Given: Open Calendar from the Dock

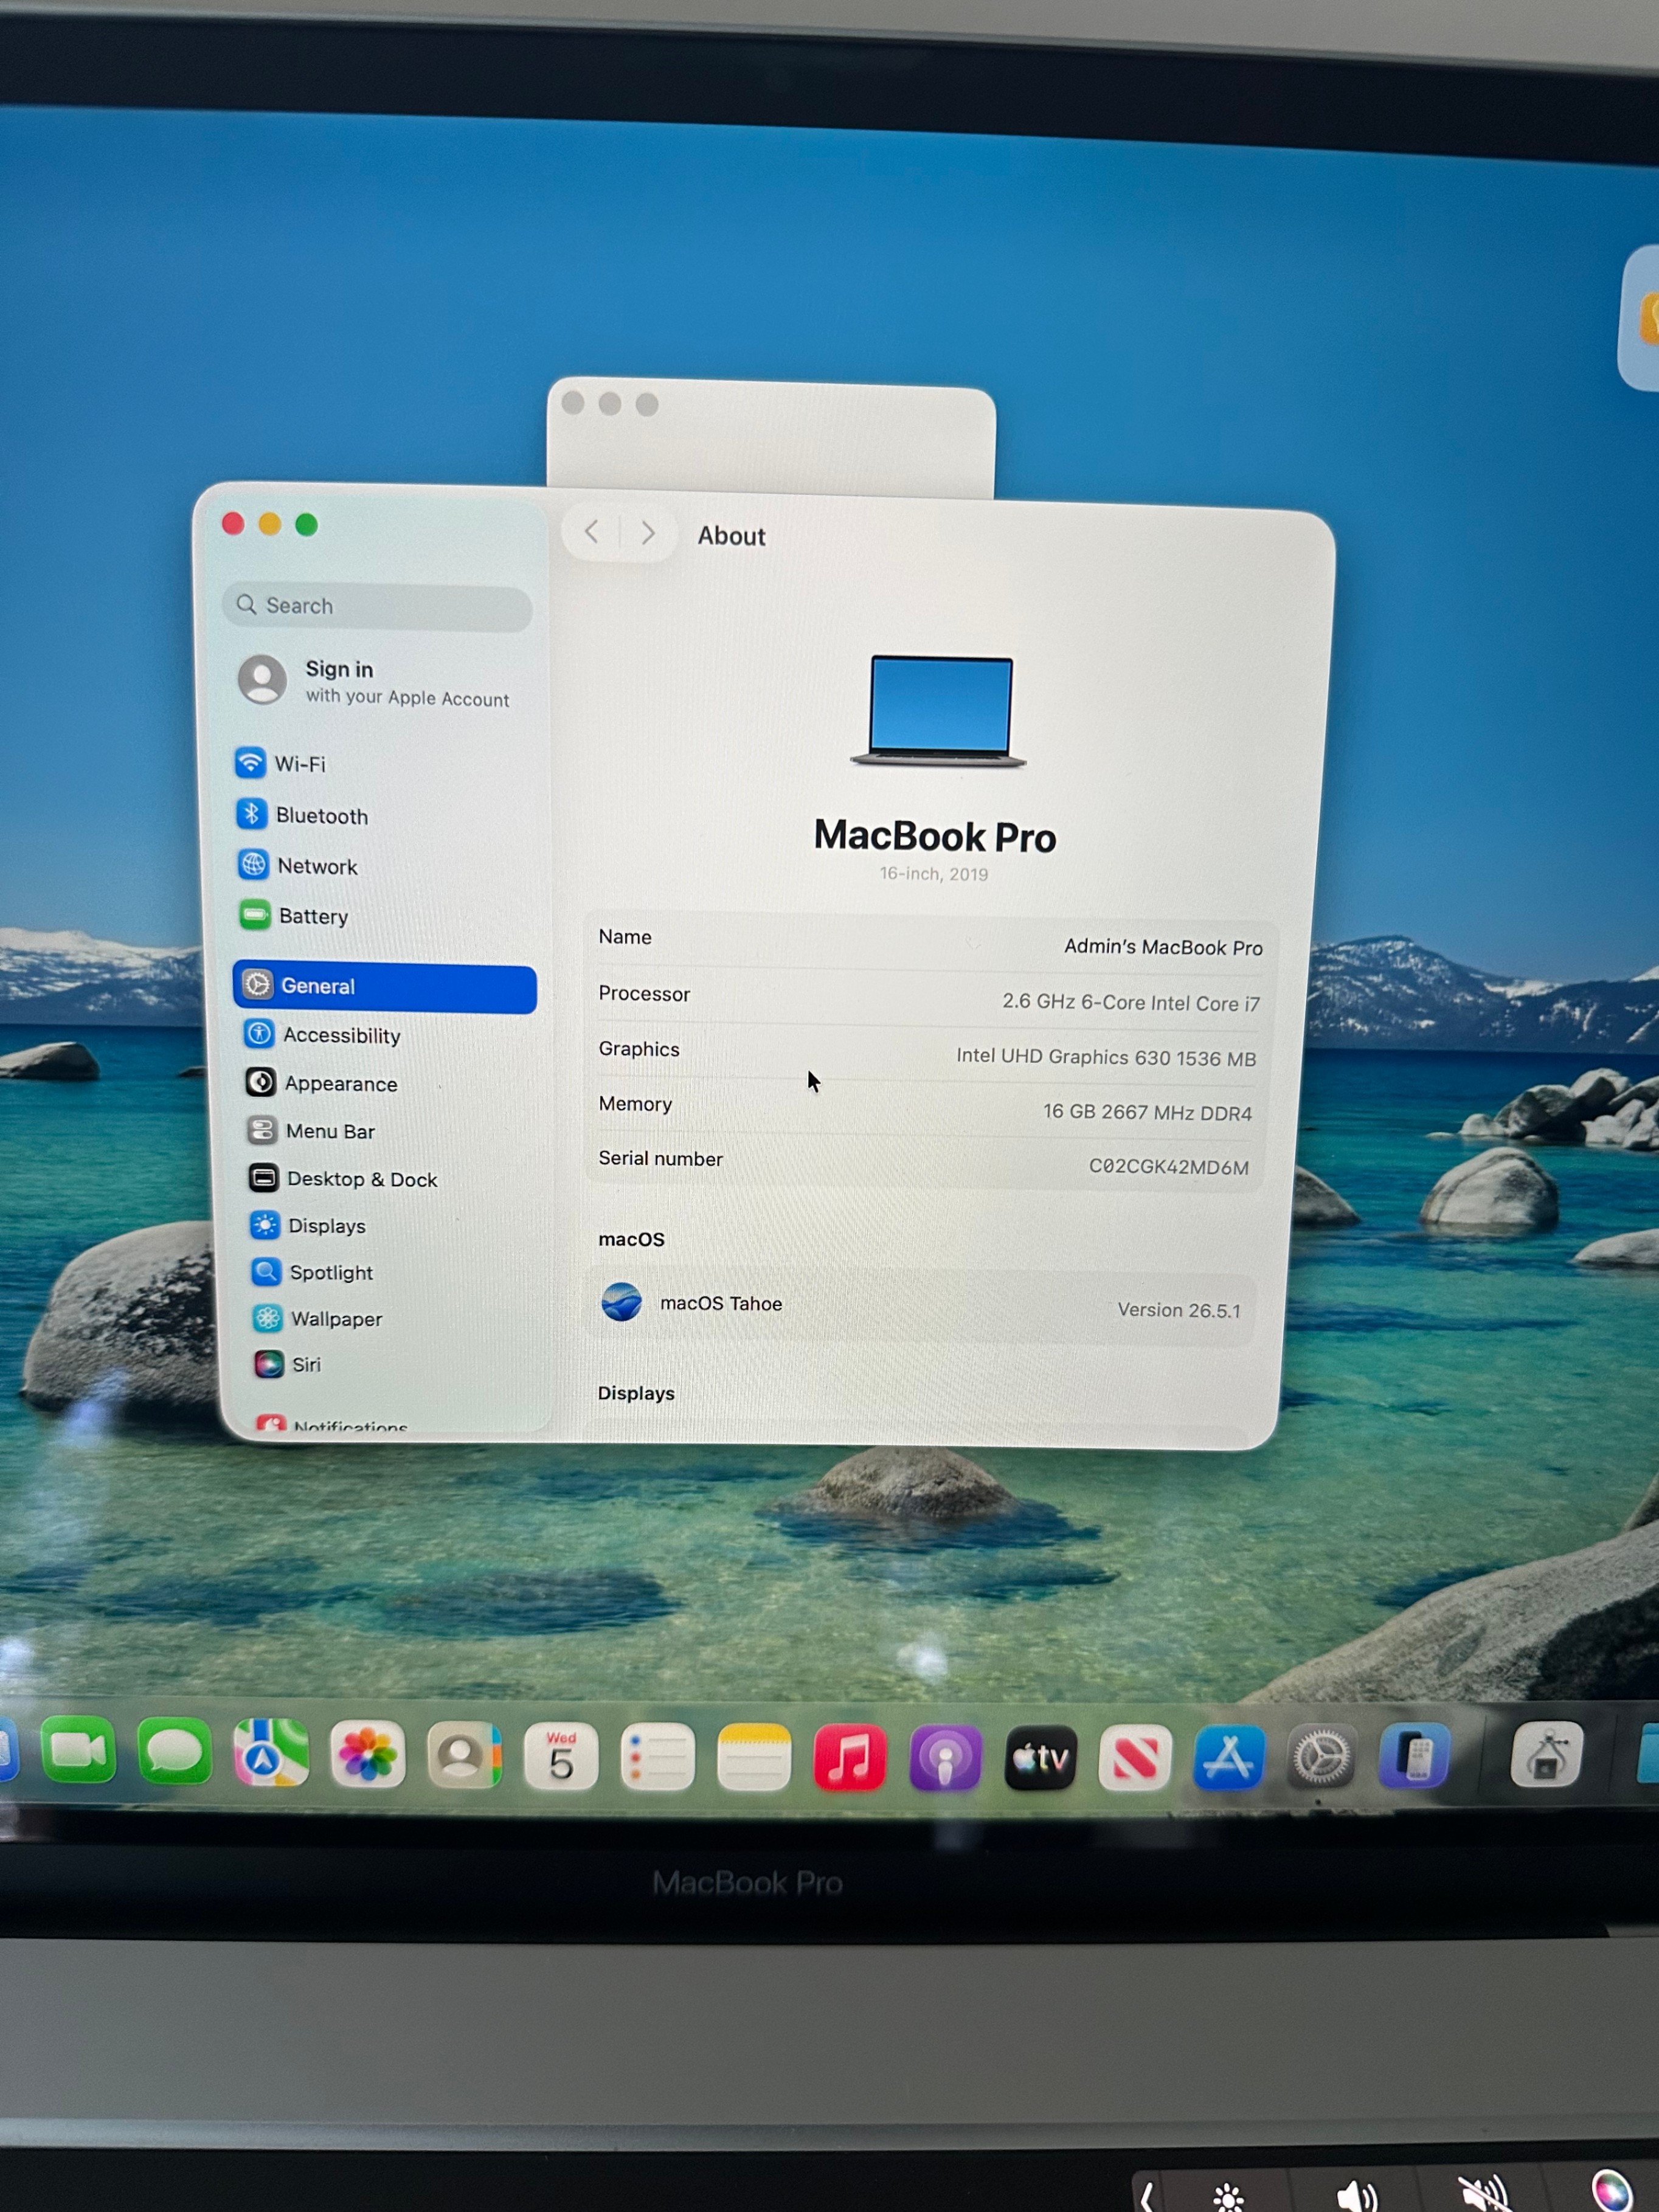Looking at the screenshot, I should [561, 1756].
